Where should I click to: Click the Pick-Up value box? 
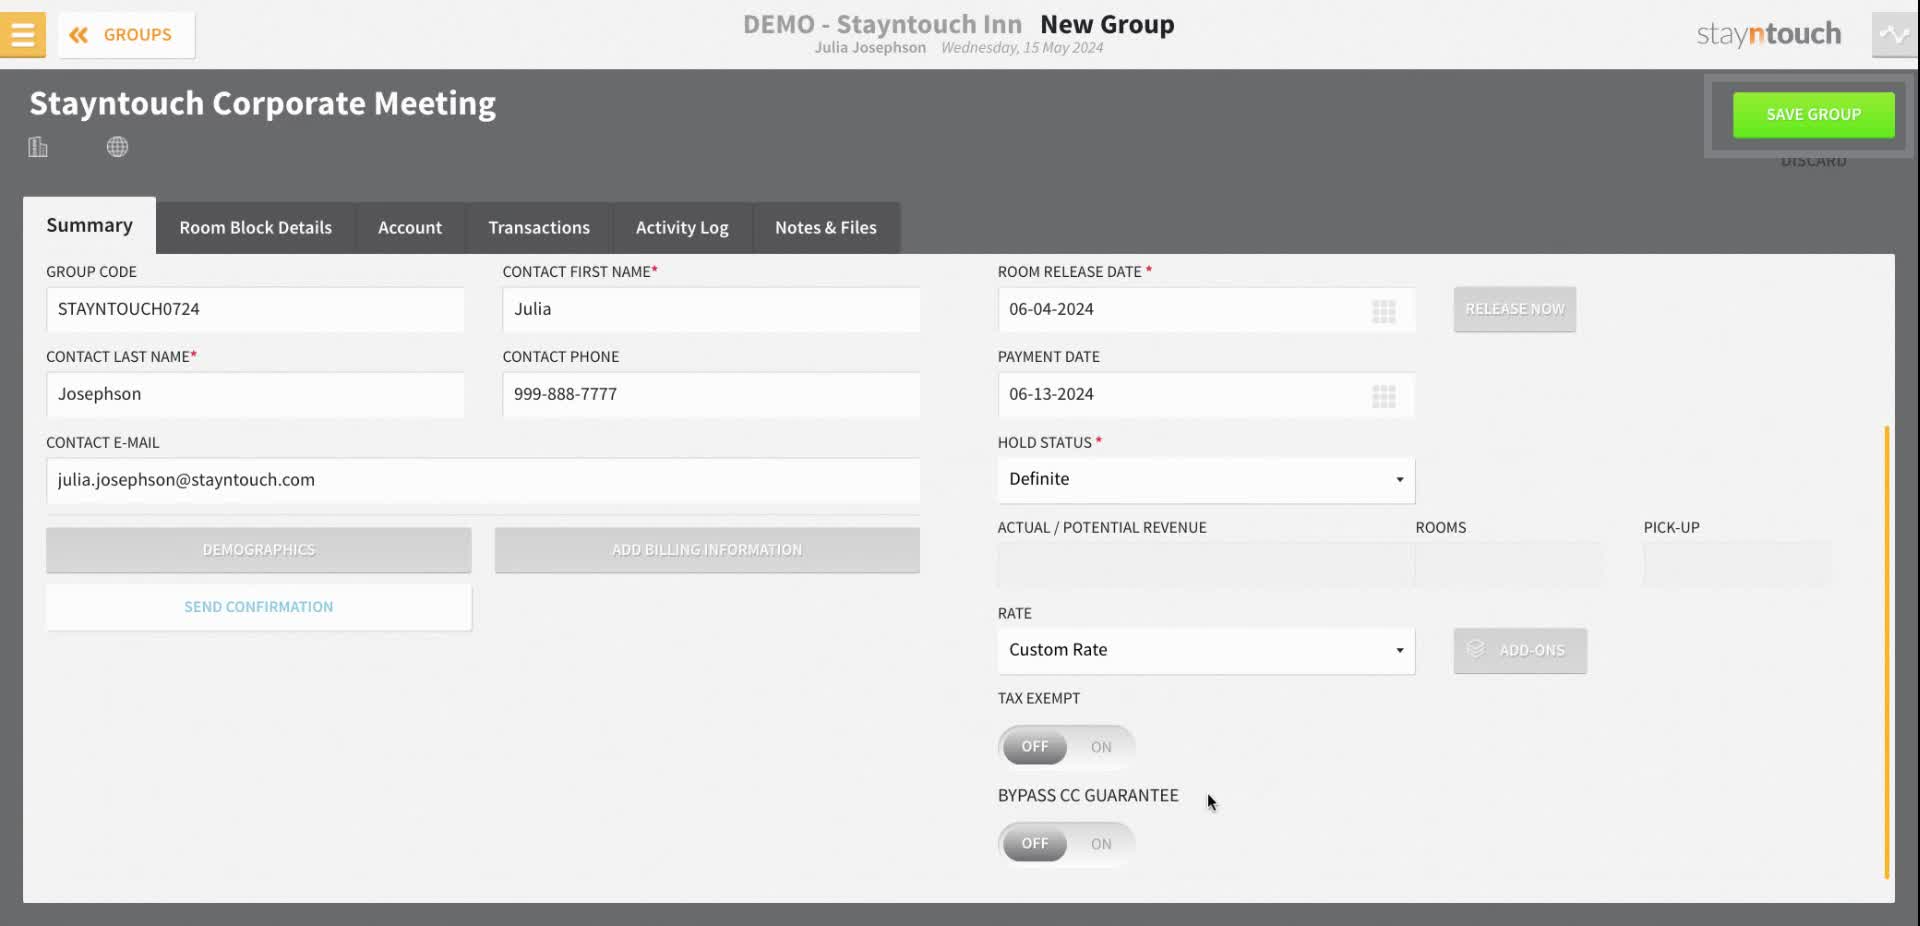[1738, 565]
